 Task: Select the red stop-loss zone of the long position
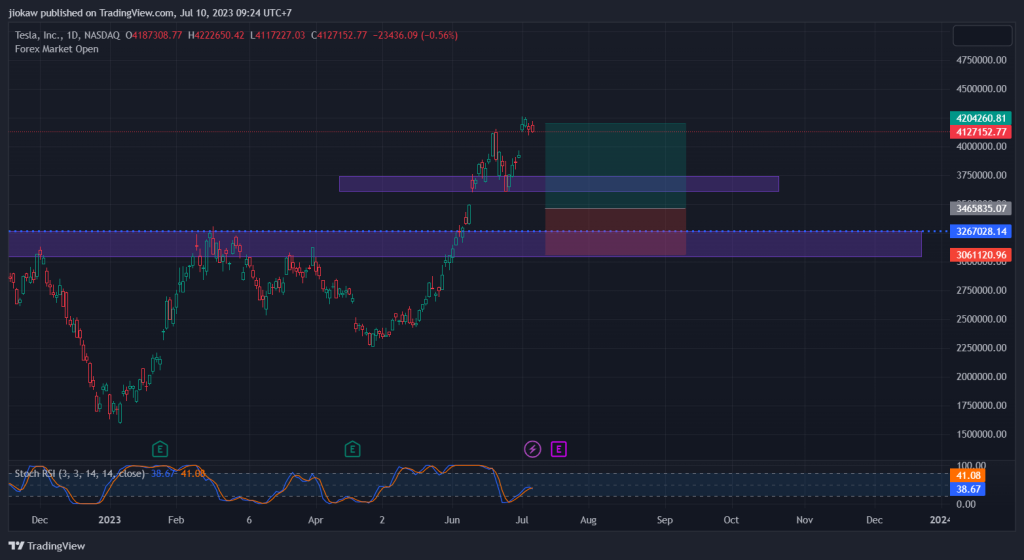coord(615,232)
